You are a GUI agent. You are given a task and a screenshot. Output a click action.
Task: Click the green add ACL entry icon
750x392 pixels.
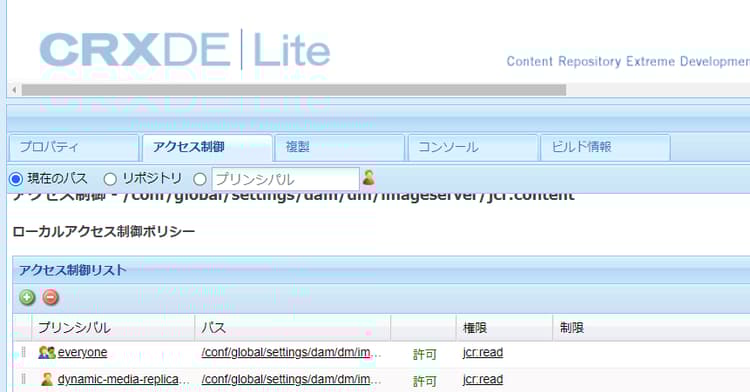(27, 297)
